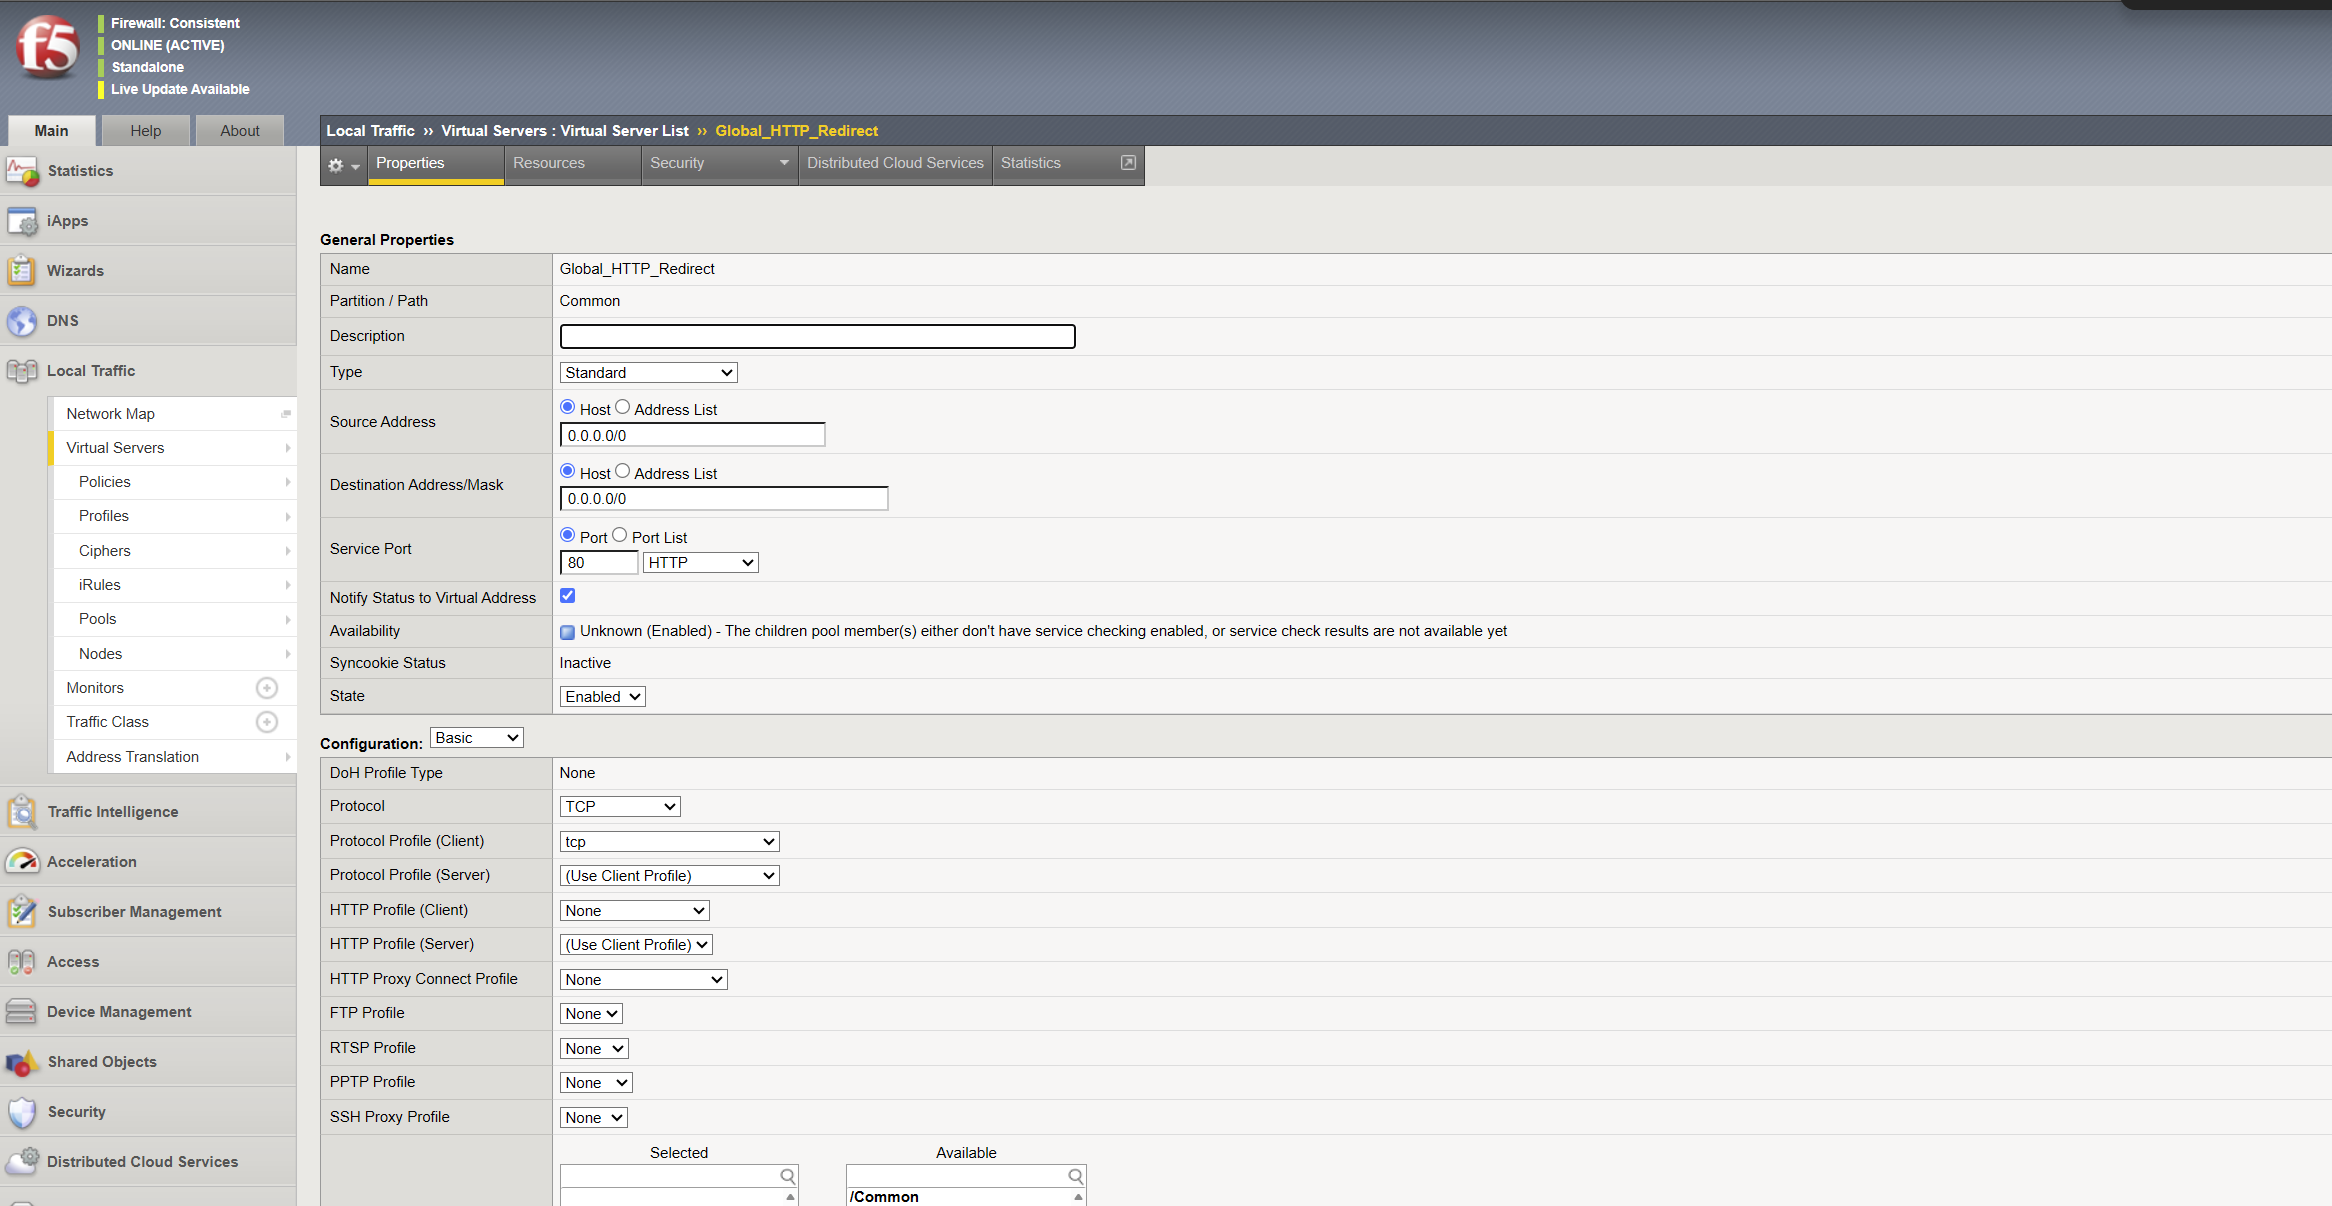Open Subscriber Management icon
The width and height of the screenshot is (2332, 1206).
click(22, 912)
